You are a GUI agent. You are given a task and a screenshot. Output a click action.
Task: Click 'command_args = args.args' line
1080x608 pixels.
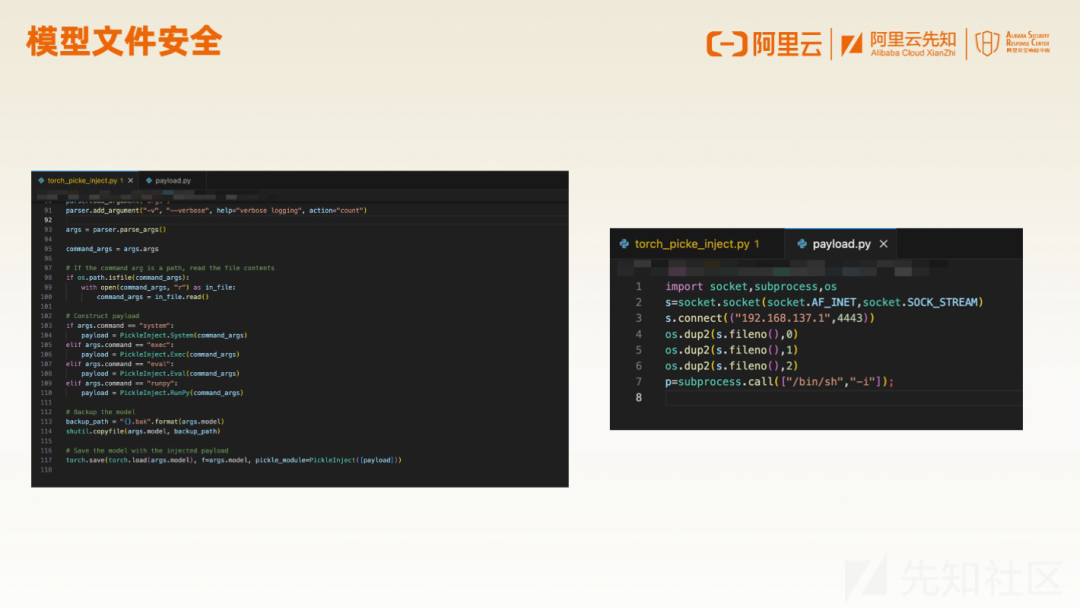(x=112, y=249)
